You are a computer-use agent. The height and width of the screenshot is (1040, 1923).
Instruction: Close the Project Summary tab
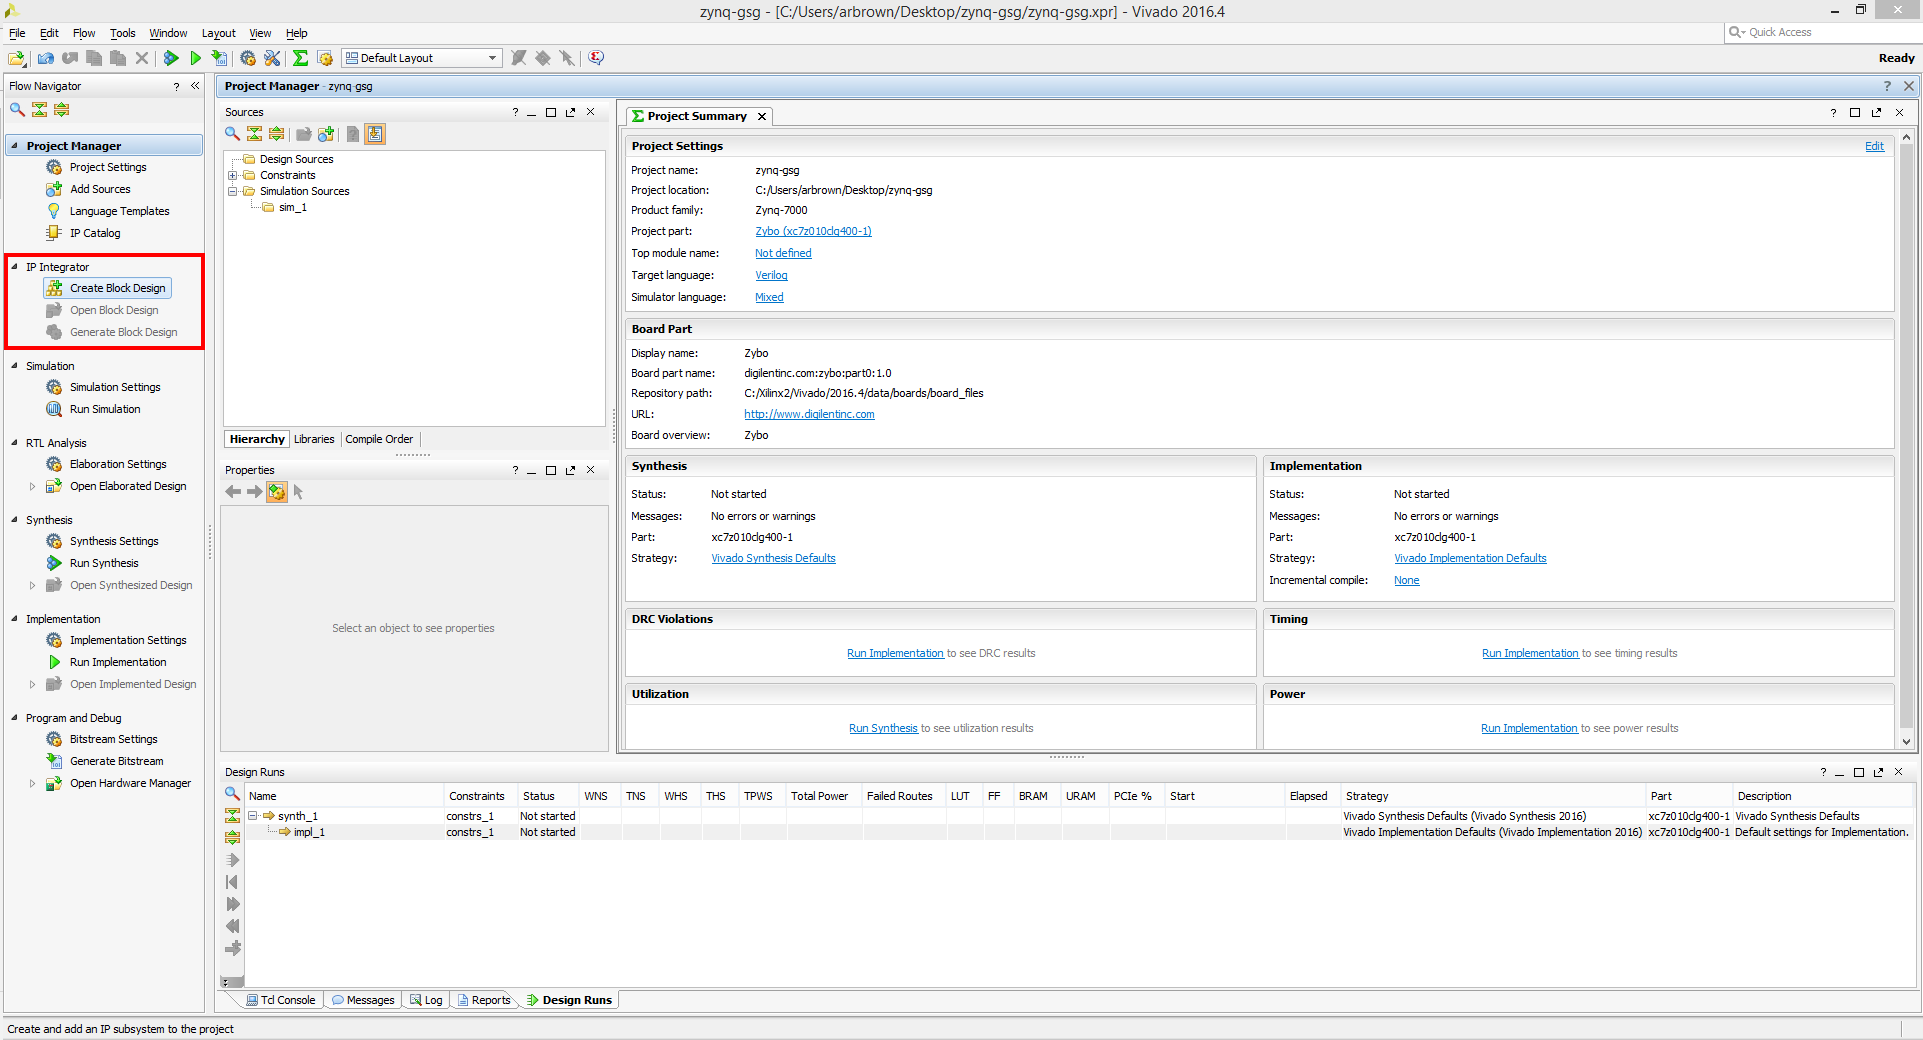[x=762, y=117]
